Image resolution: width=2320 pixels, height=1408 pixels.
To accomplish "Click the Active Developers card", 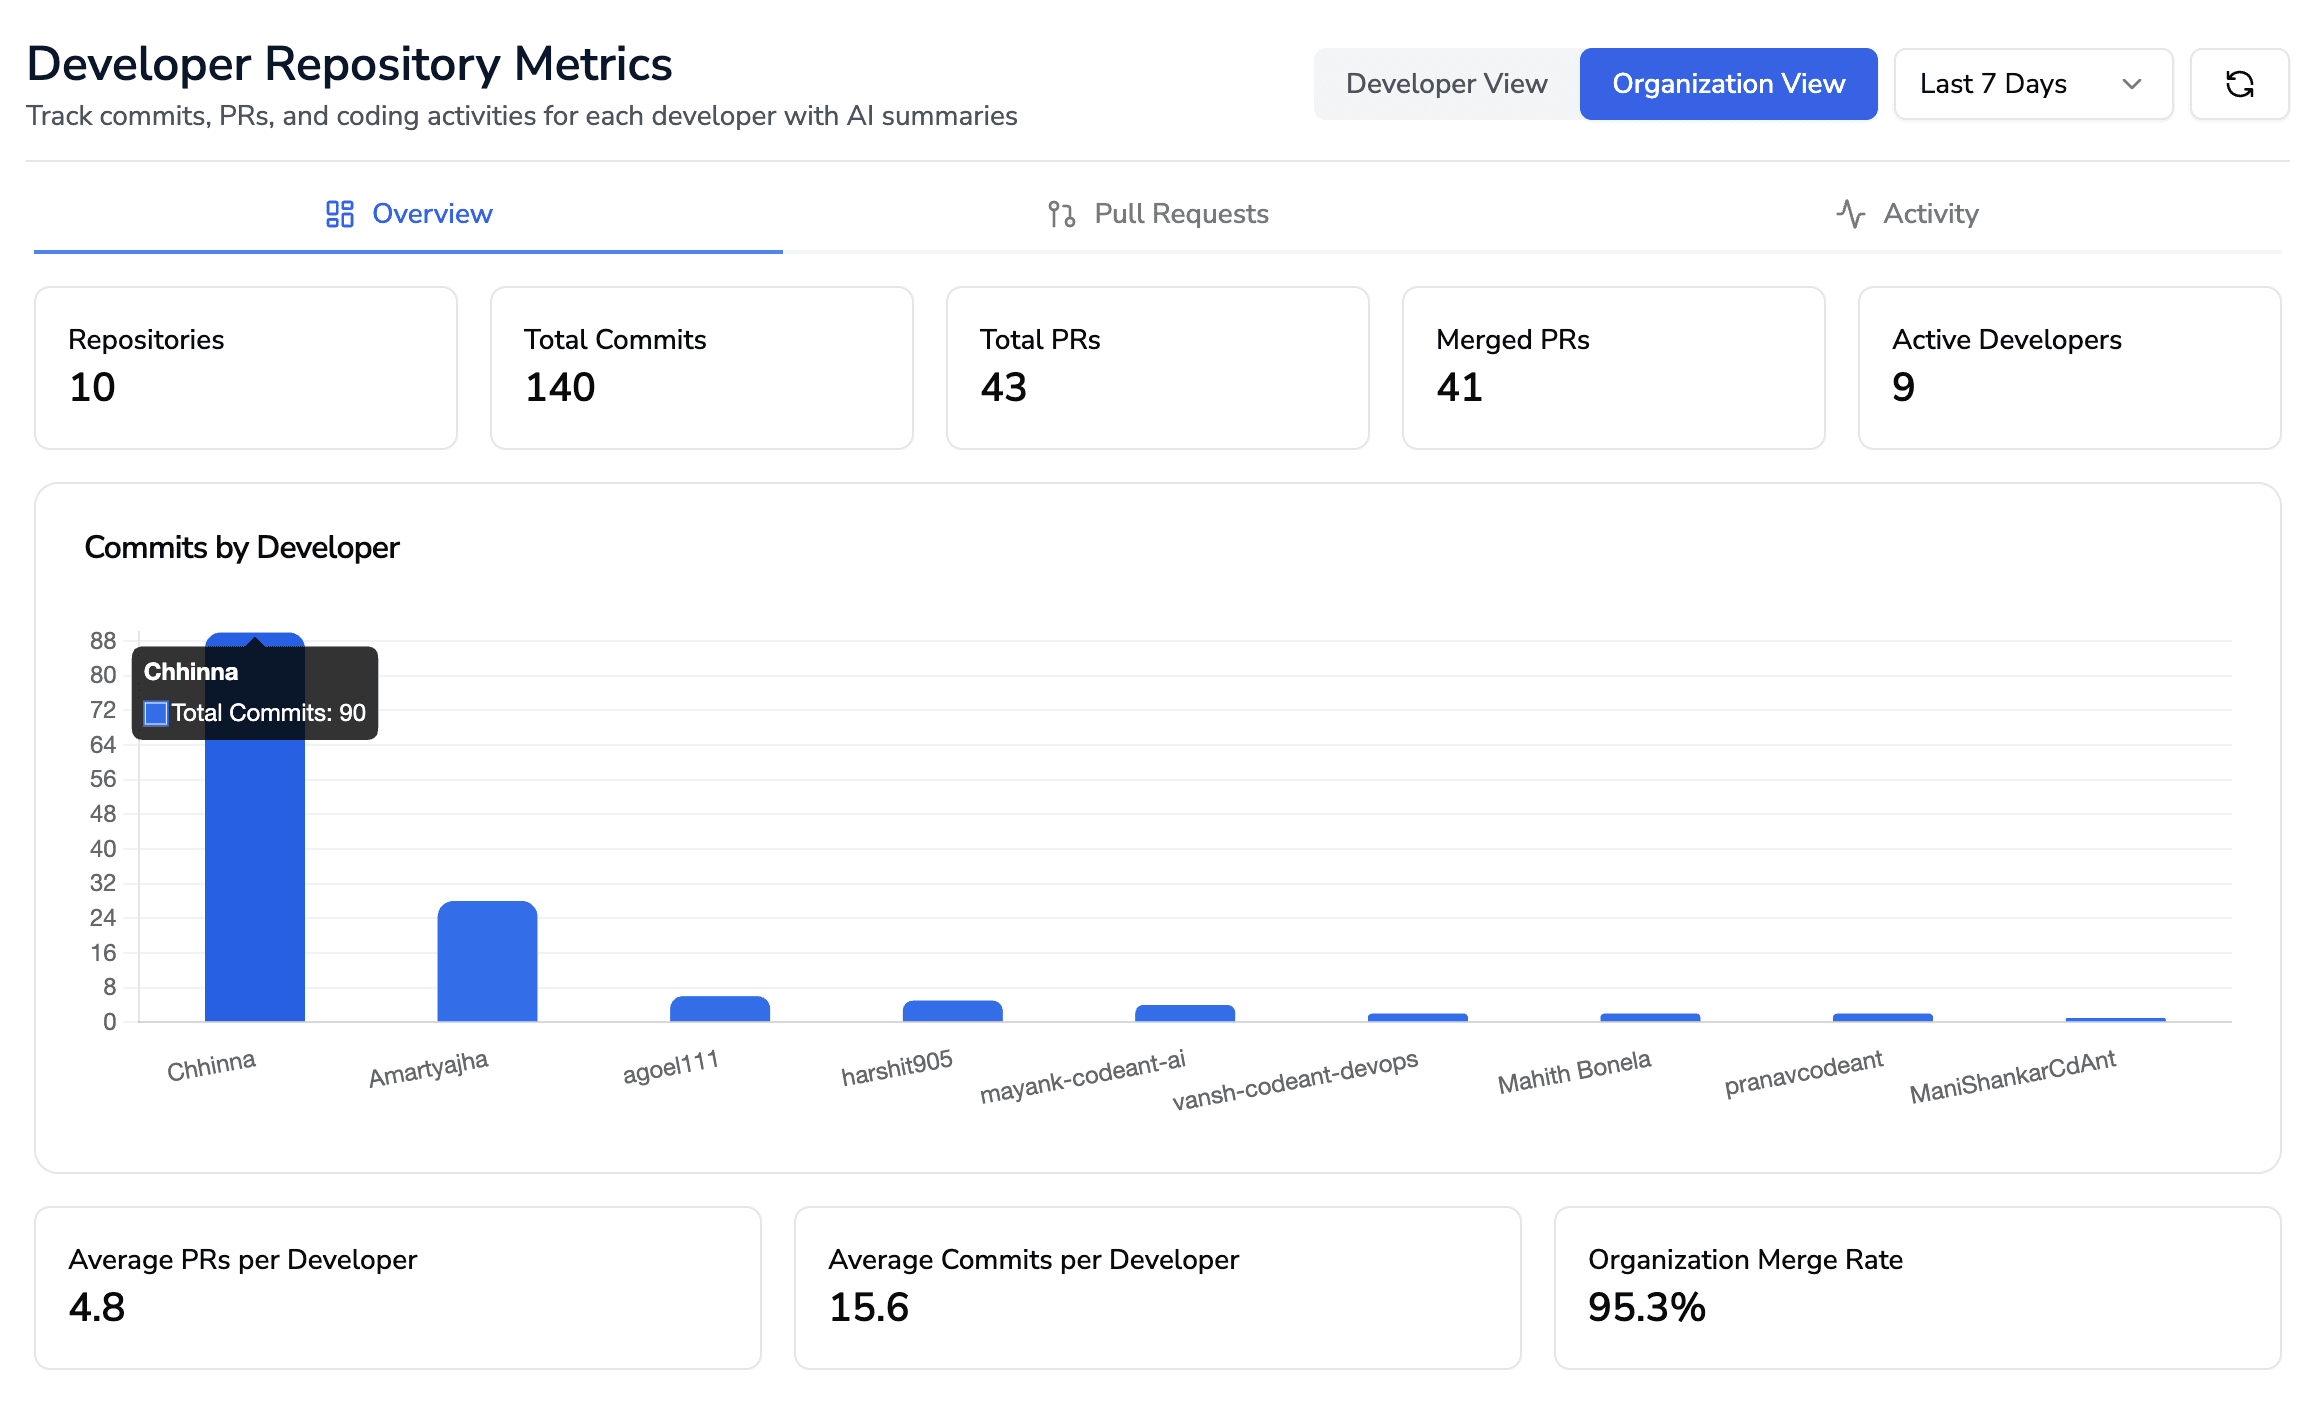I will pyautogui.click(x=2070, y=368).
